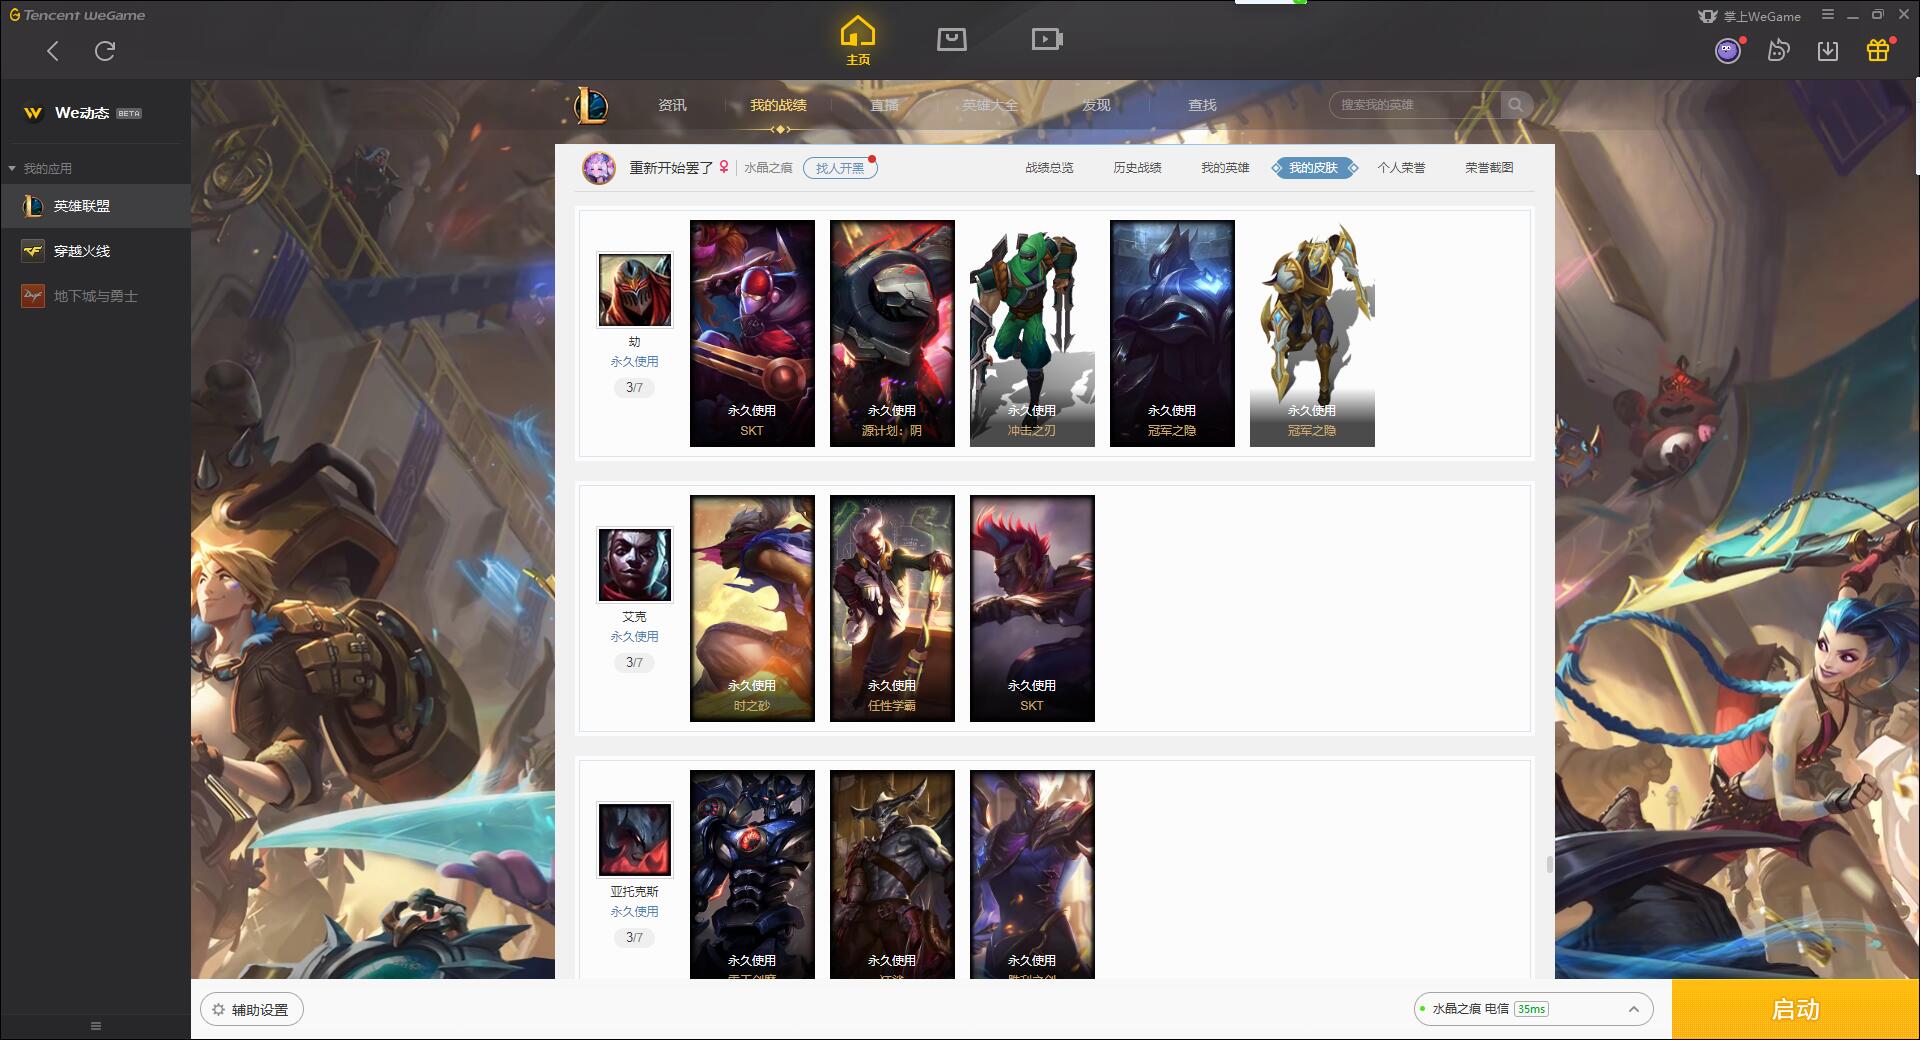Click 永久使用 under 亚托克斯 name

pyautogui.click(x=634, y=912)
